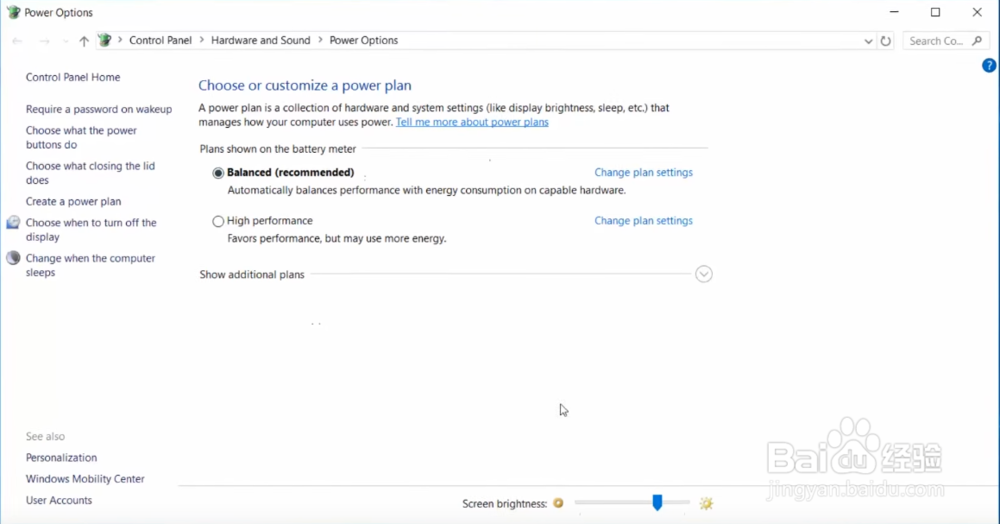This screenshot has height=524, width=1000.
Task: Open the address bar history dropdown
Action: 868,41
